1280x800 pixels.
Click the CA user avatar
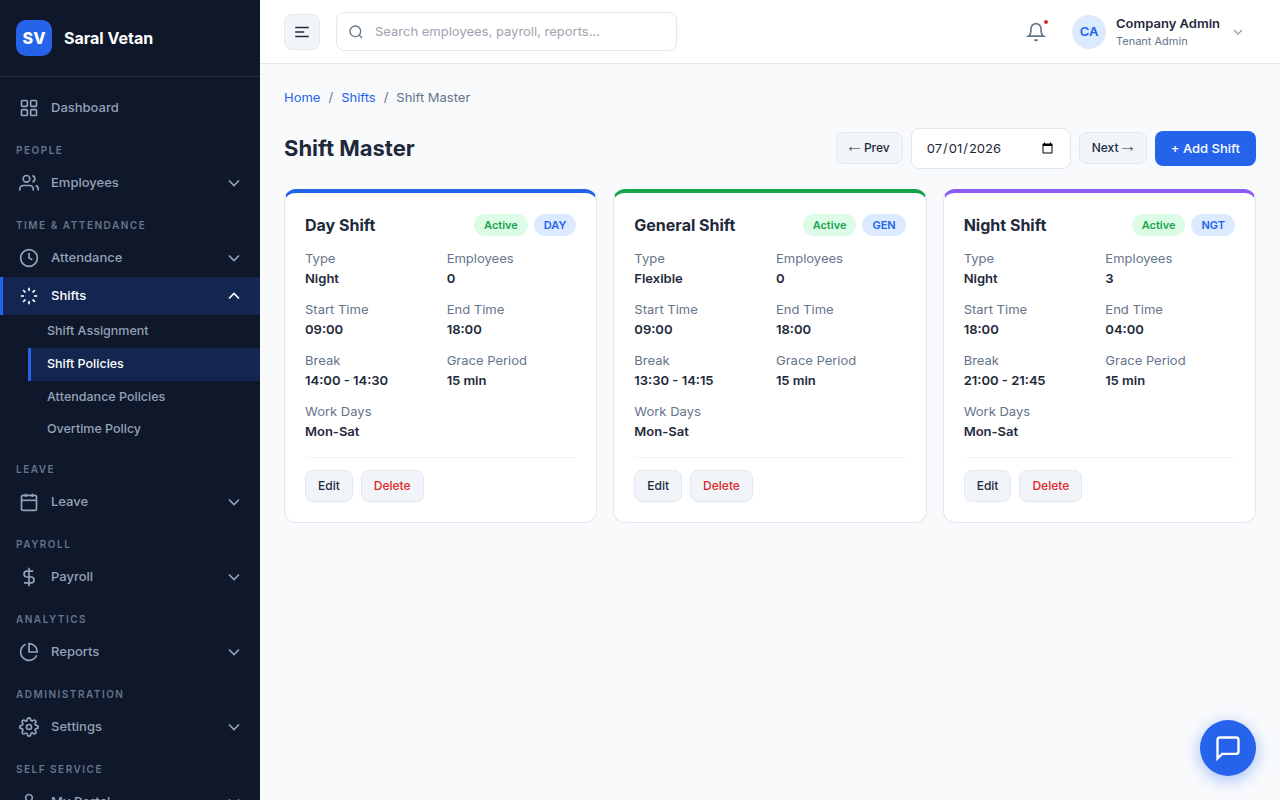pyautogui.click(x=1089, y=32)
